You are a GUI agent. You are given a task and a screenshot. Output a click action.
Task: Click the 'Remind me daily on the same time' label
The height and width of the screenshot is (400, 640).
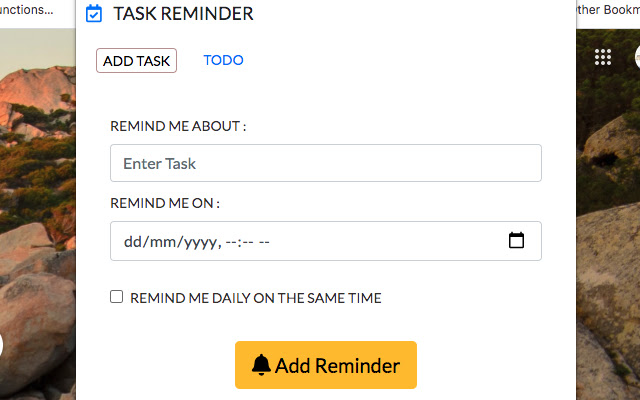255,298
